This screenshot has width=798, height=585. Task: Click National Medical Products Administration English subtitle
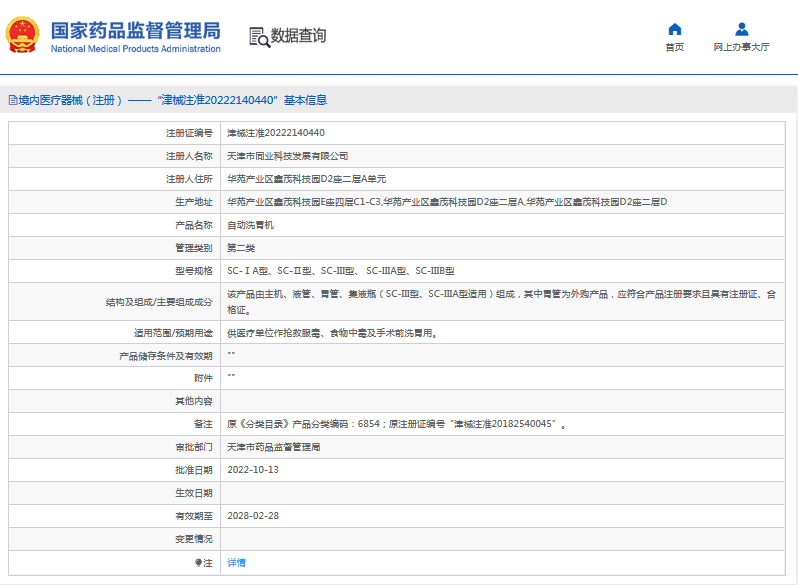click(x=135, y=49)
